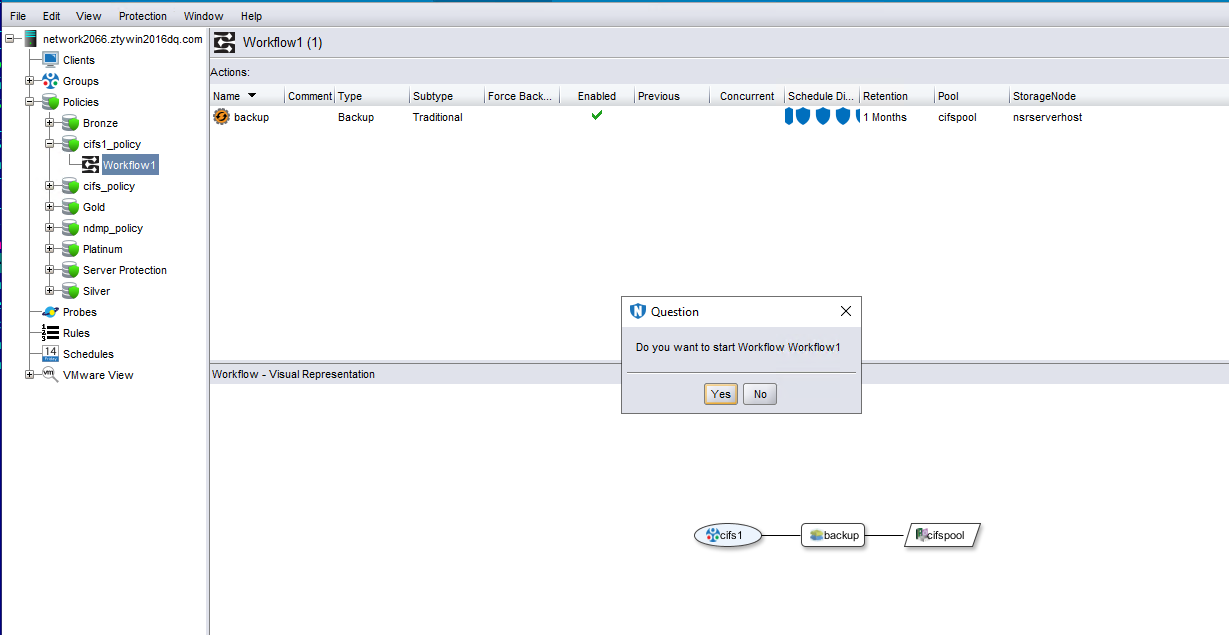Click the Workflow1 icon in the tree
The image size is (1229, 635).
pos(91,165)
